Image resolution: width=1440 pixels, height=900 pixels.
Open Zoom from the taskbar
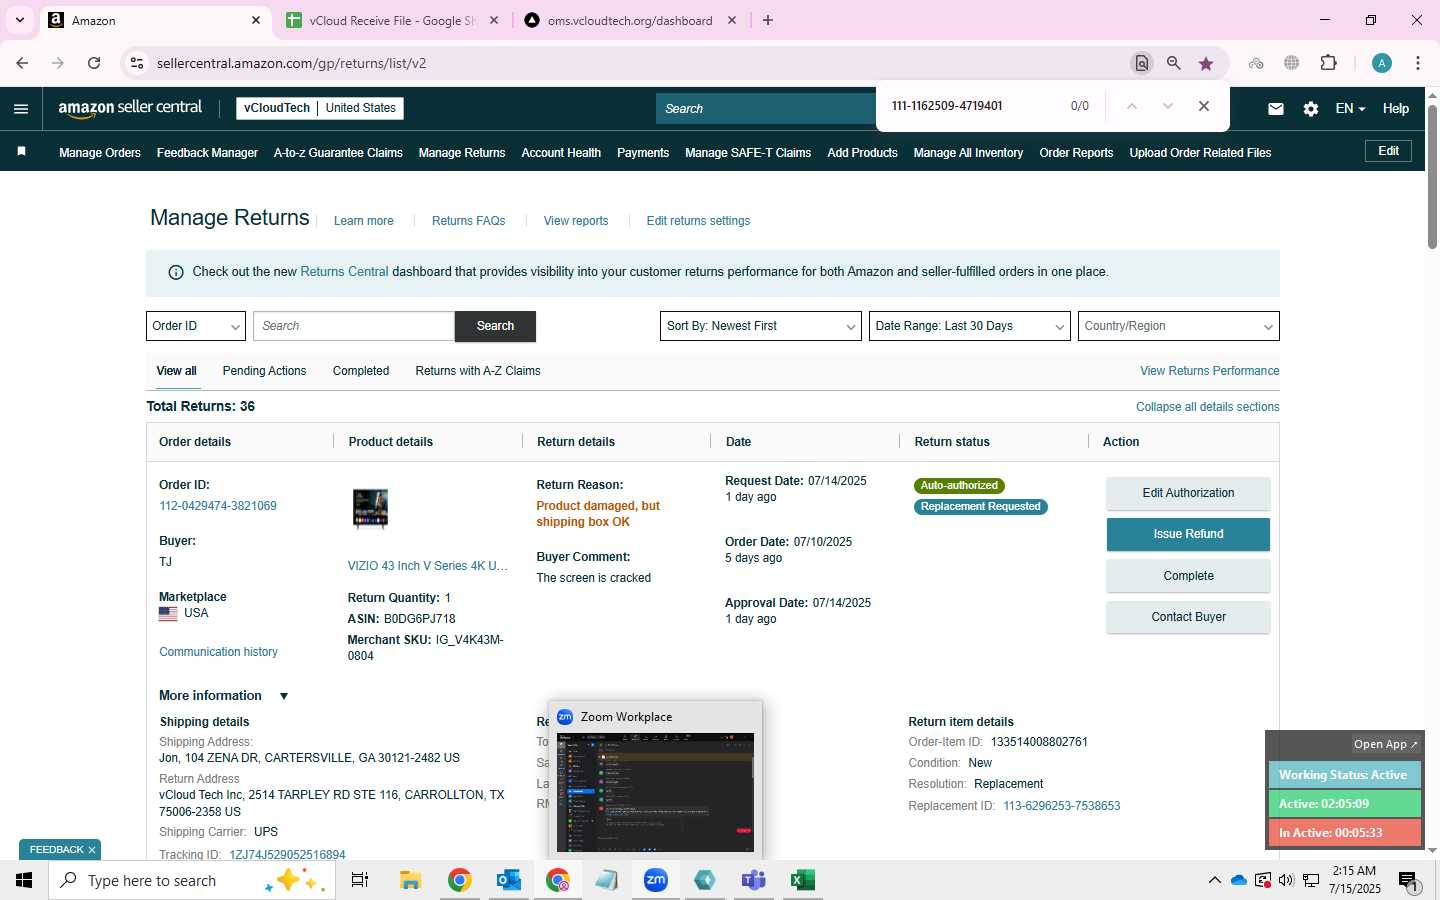pyautogui.click(x=656, y=880)
